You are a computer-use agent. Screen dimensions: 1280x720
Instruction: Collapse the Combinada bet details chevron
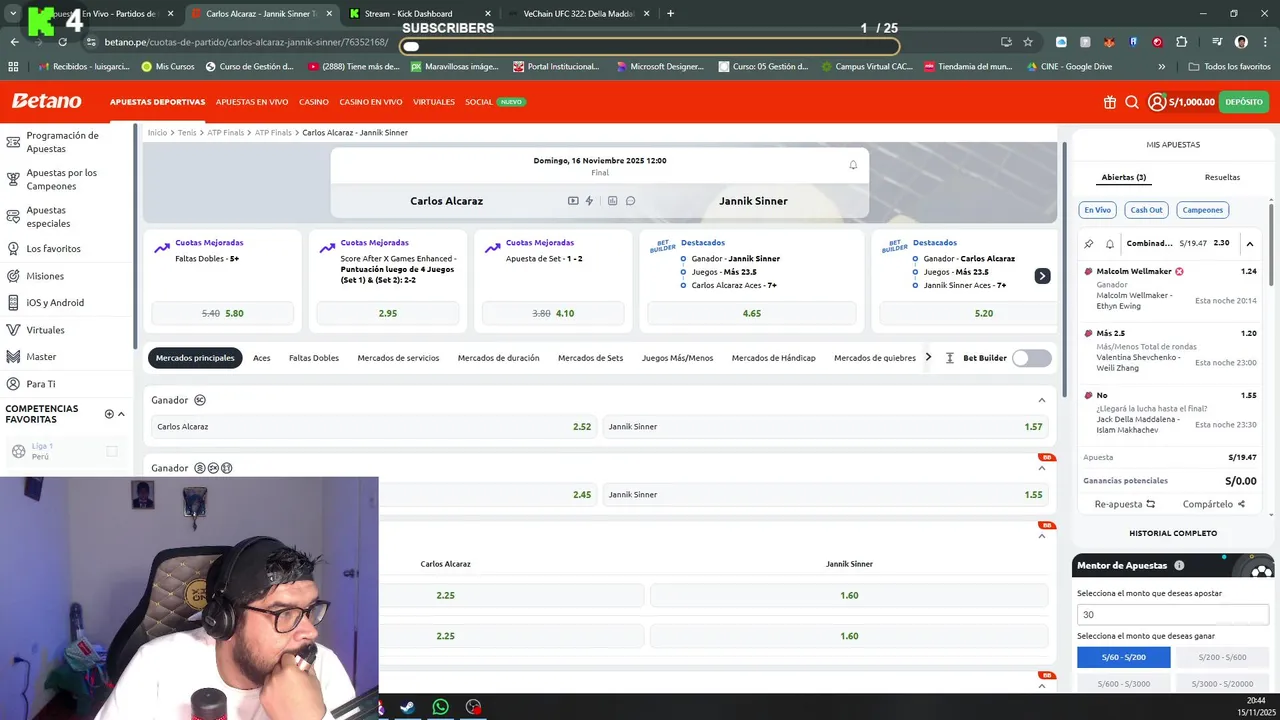pyautogui.click(x=1249, y=243)
